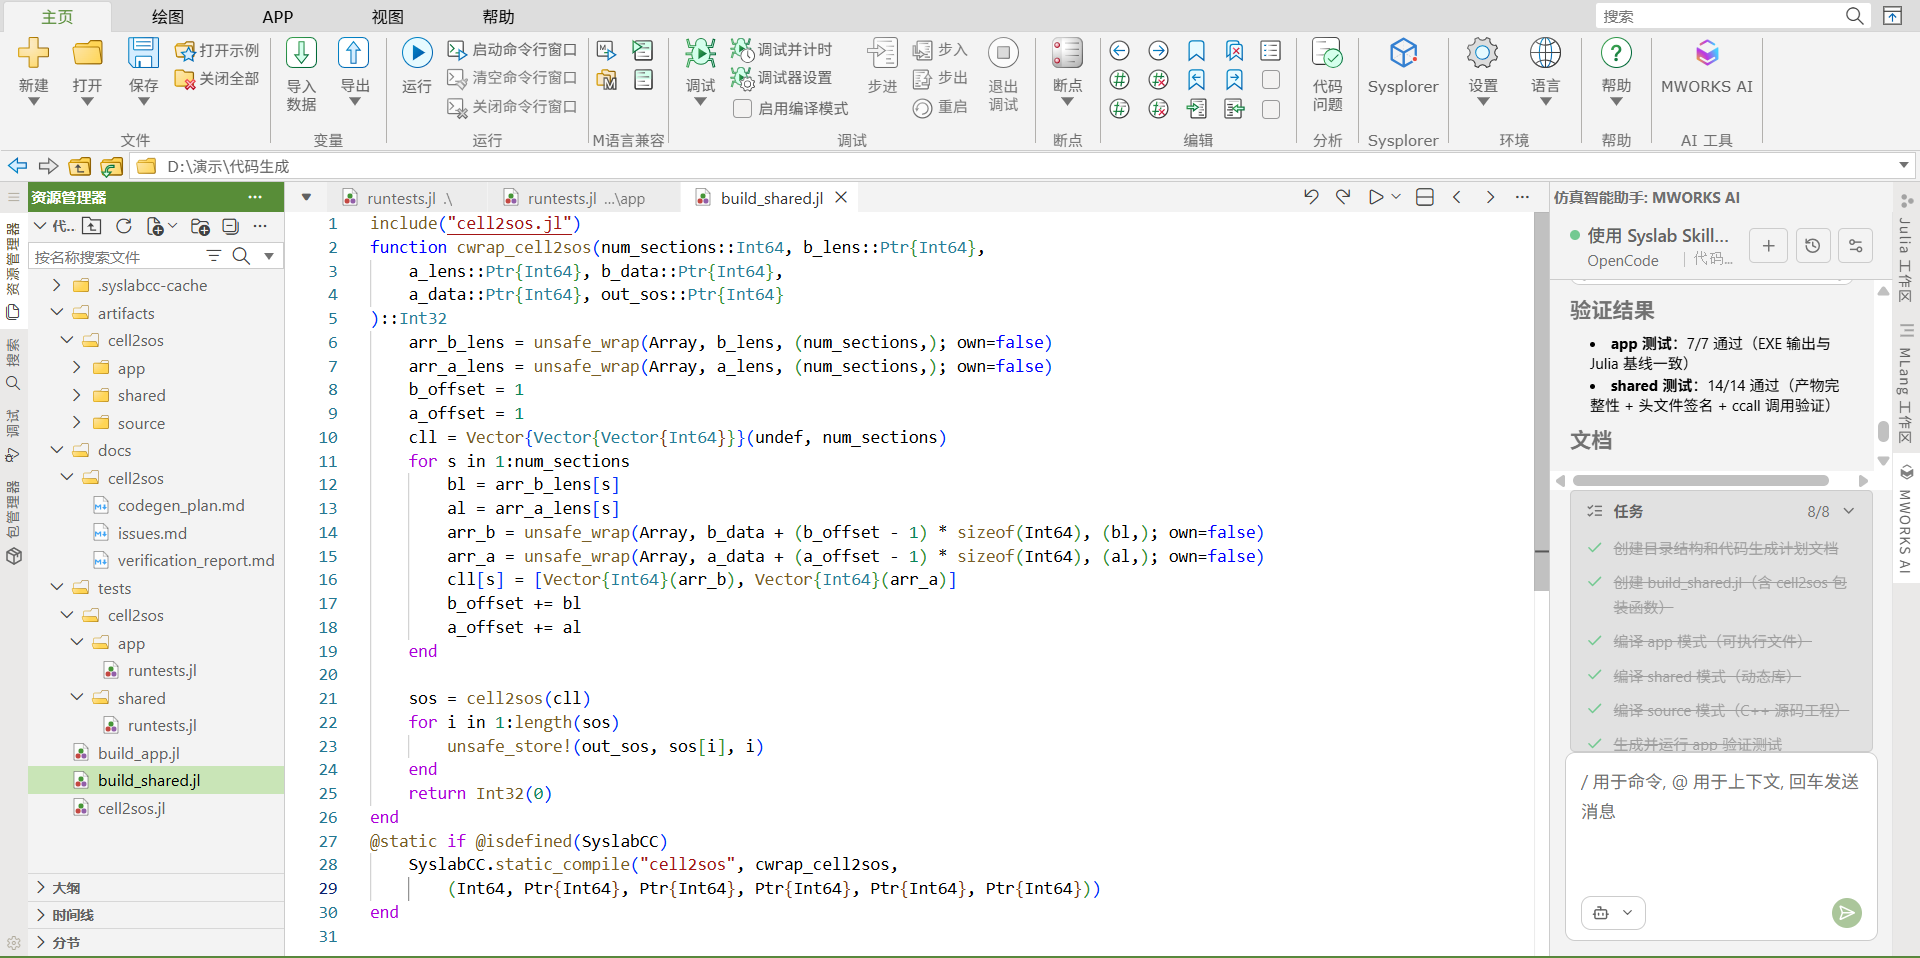Screen dimensions: 1920x958
Task: Click the increase indent icon
Action: [1196, 109]
